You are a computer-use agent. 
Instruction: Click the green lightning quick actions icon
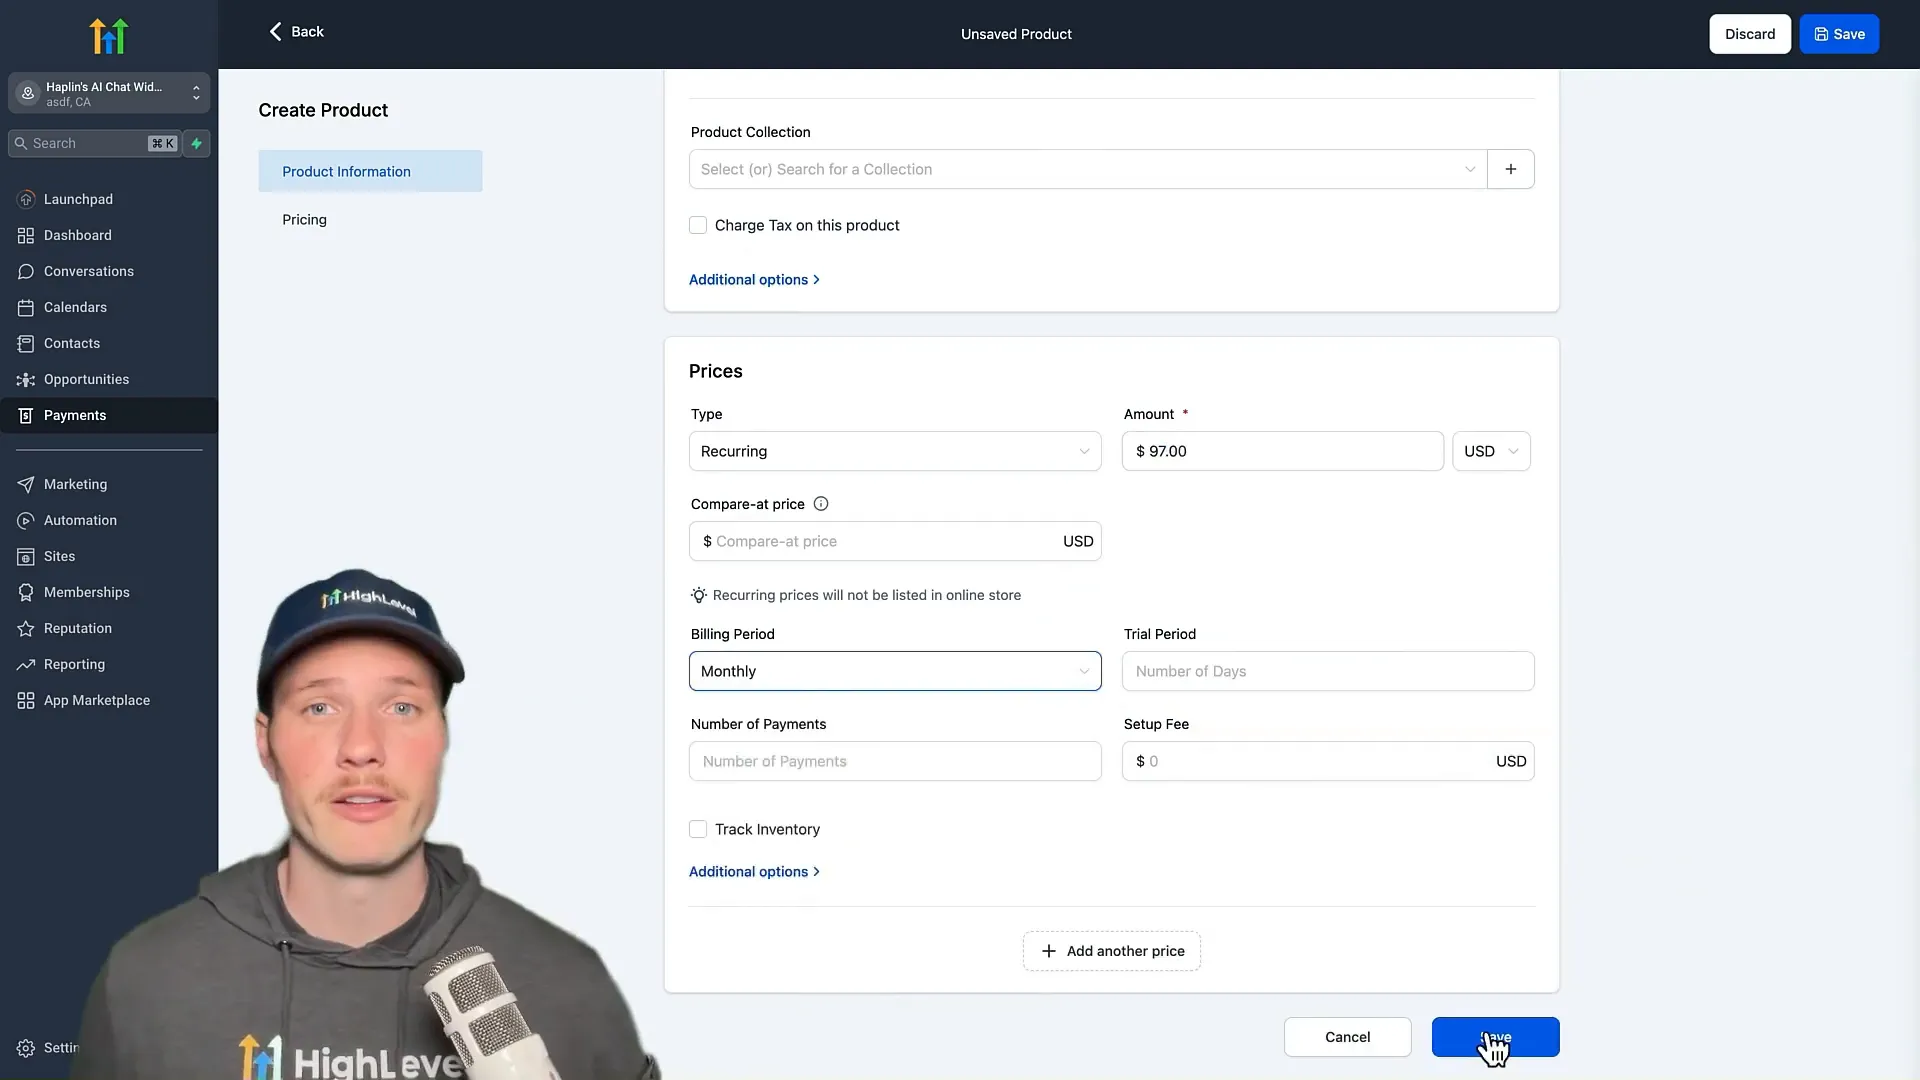point(197,143)
